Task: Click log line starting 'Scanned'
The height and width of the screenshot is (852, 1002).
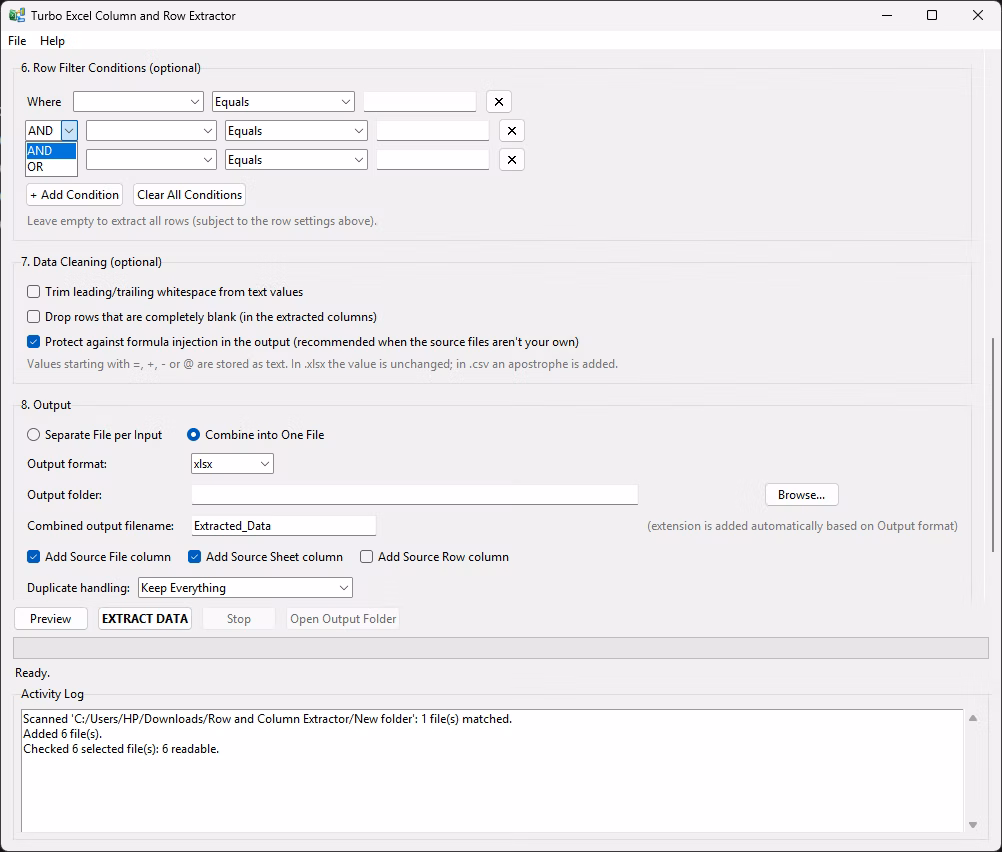Action: coord(268,719)
